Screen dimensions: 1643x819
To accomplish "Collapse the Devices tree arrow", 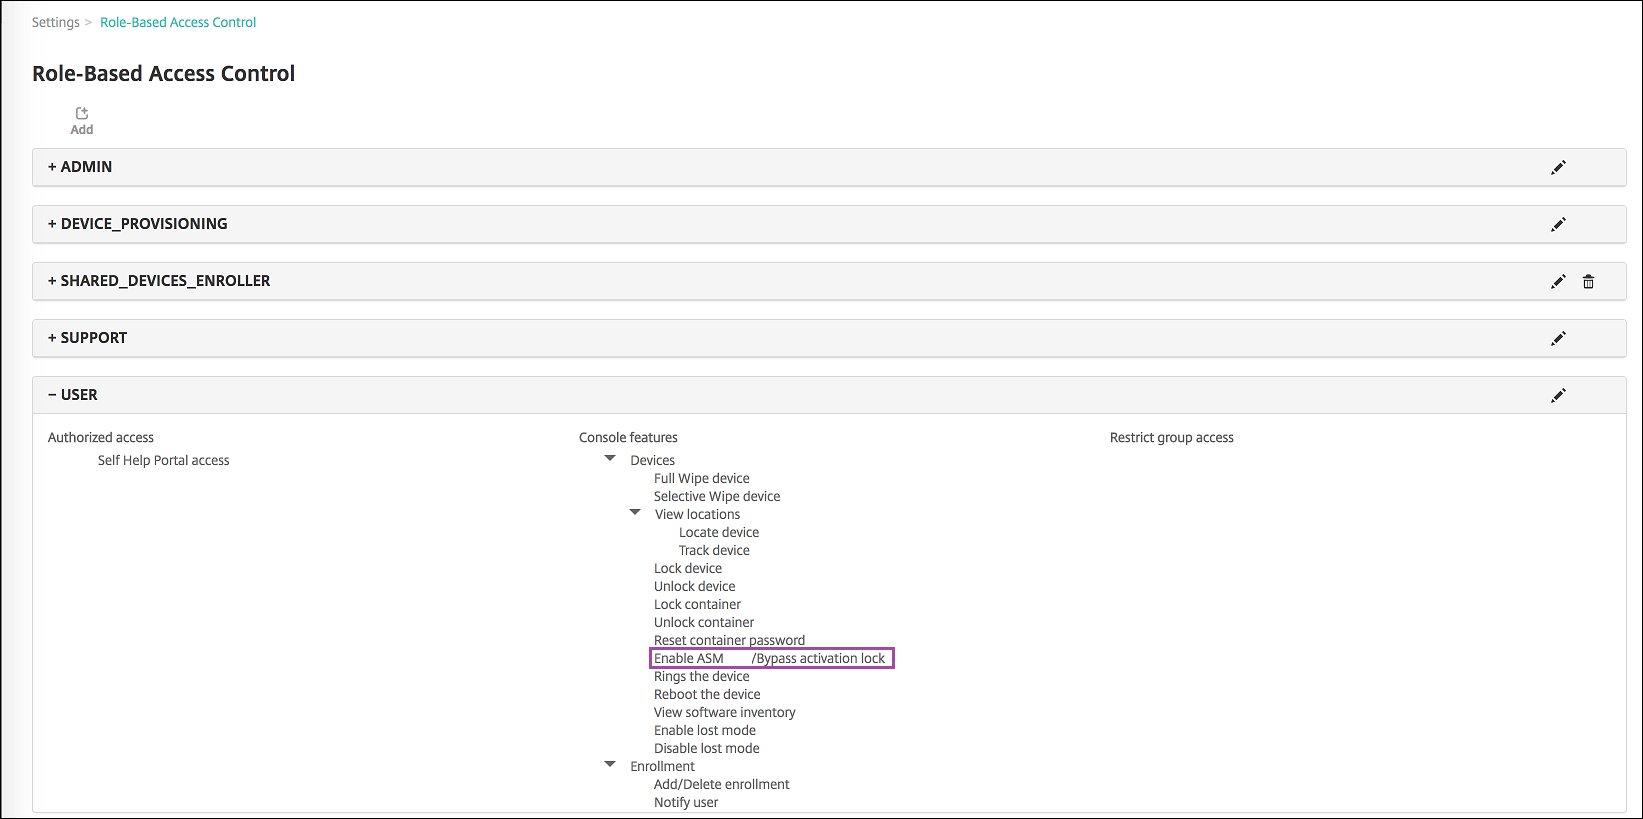I will (x=610, y=459).
